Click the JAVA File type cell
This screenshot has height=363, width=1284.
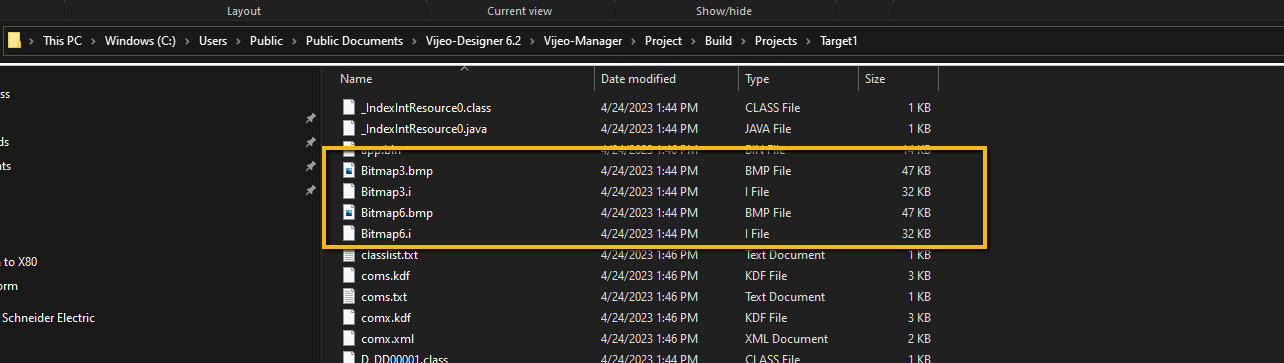click(x=768, y=129)
